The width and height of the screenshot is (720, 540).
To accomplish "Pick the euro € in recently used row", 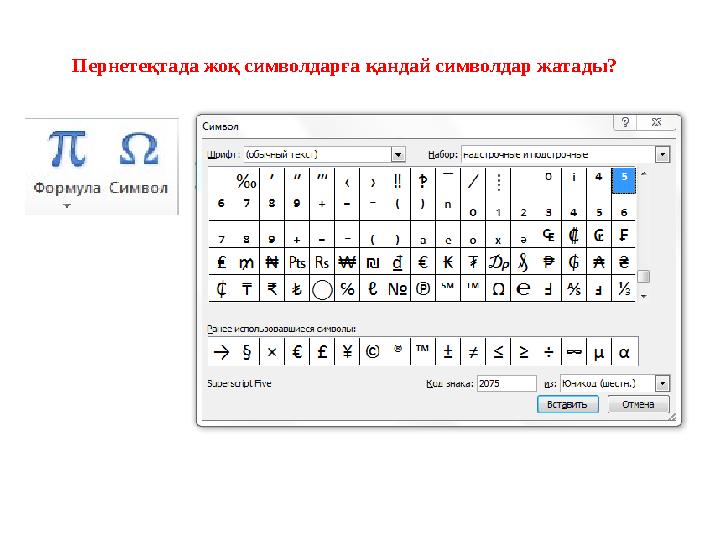I will (297, 352).
